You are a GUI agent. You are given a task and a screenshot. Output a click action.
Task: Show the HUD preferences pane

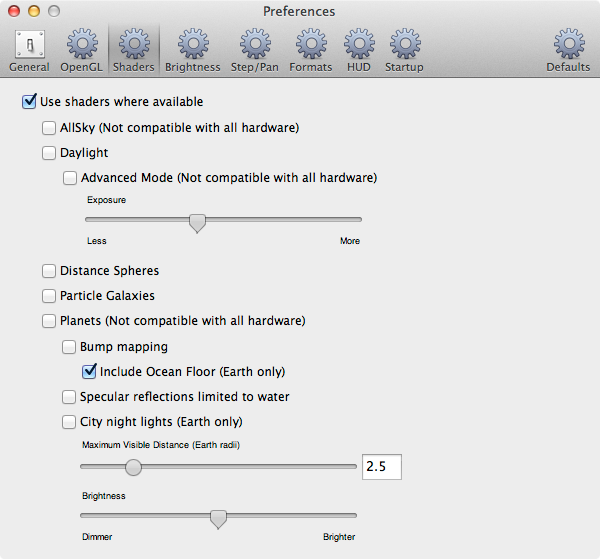click(x=359, y=50)
